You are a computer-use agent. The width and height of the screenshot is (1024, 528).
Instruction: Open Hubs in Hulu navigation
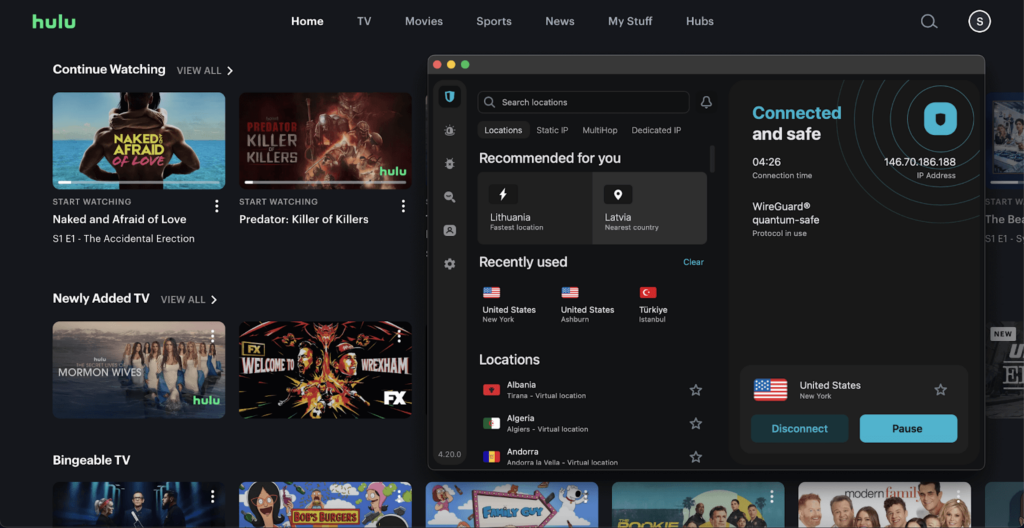point(699,22)
